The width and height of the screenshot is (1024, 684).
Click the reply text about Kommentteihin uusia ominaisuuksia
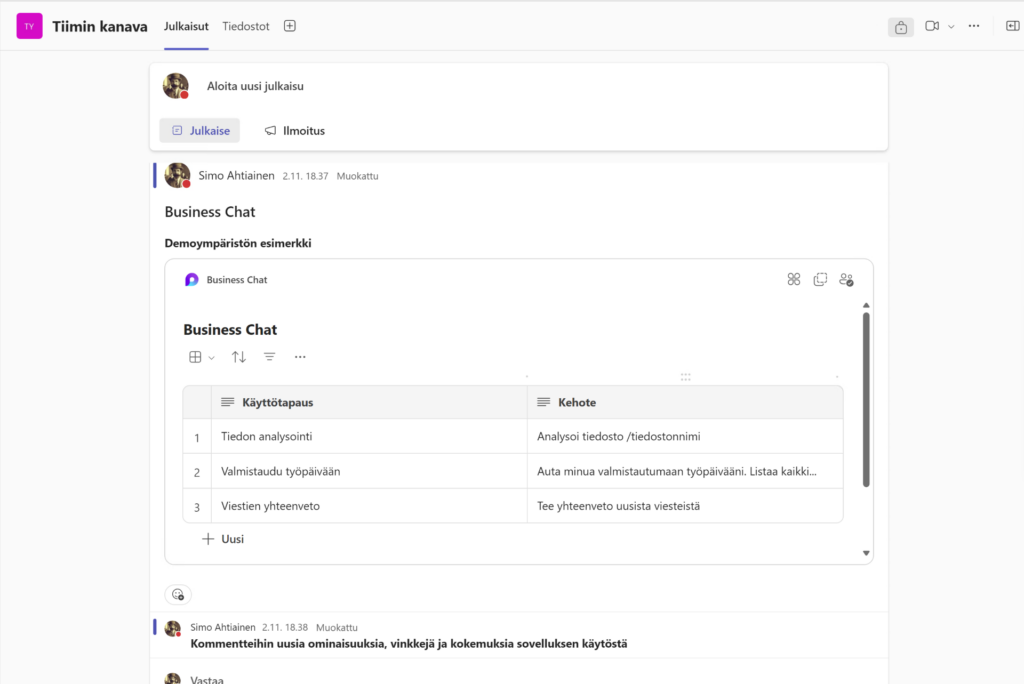pyautogui.click(x=409, y=643)
